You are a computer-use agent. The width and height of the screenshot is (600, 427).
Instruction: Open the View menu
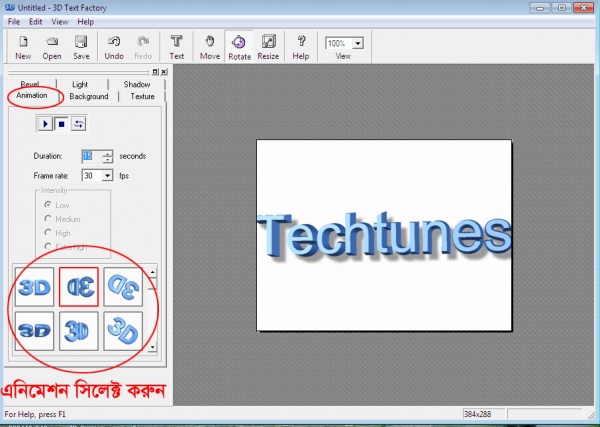coord(60,22)
